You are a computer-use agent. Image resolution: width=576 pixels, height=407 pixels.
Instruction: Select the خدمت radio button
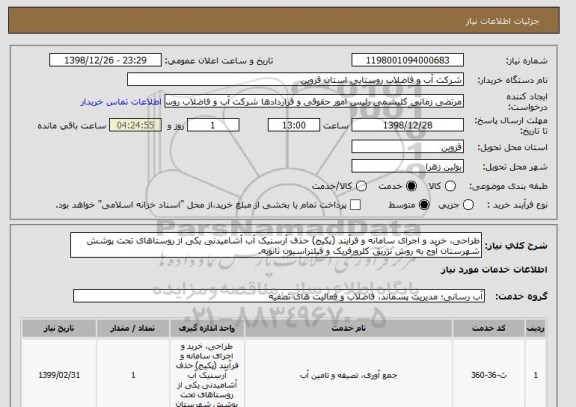click(x=411, y=186)
